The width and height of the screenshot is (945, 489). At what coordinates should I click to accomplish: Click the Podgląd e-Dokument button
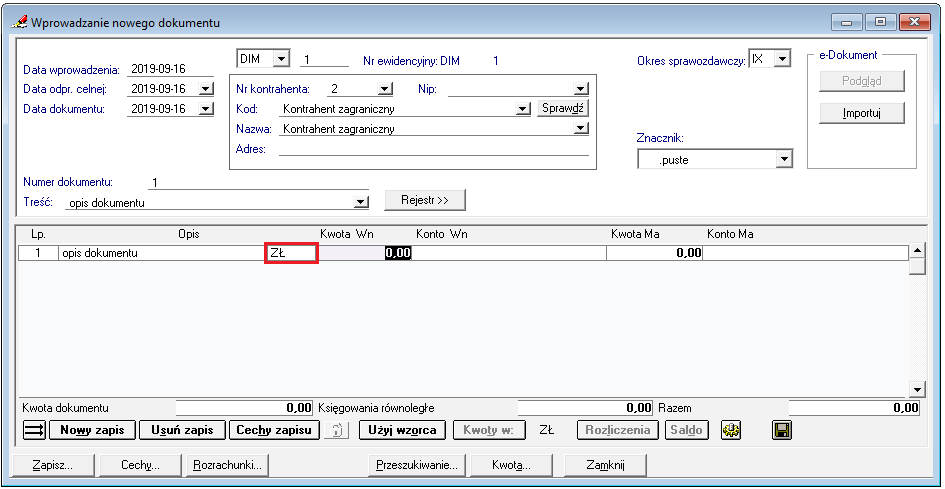click(x=862, y=81)
